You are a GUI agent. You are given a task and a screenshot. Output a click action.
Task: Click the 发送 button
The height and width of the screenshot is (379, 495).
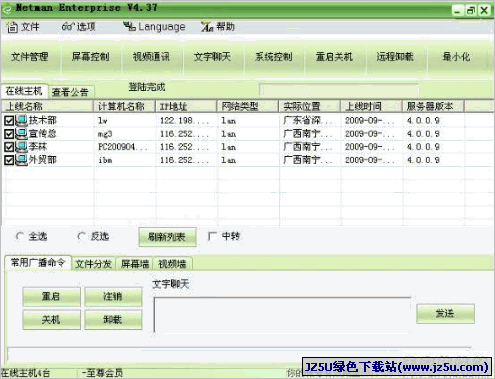[x=445, y=314]
